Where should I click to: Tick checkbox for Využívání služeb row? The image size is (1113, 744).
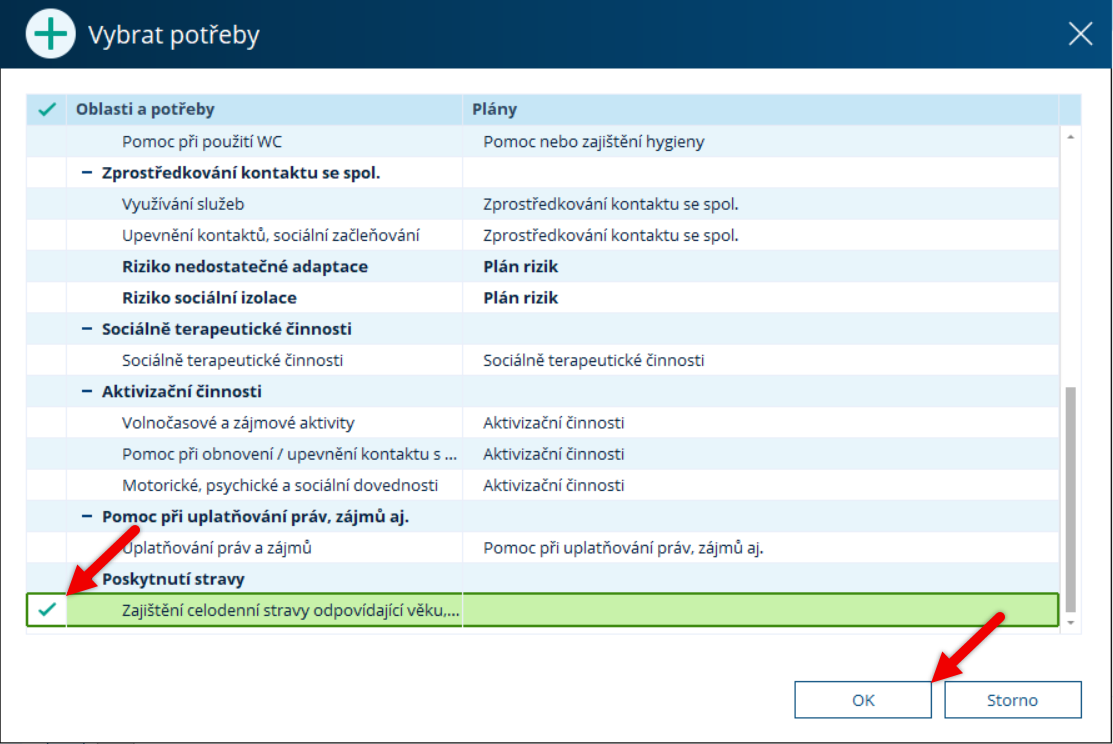click(47, 204)
